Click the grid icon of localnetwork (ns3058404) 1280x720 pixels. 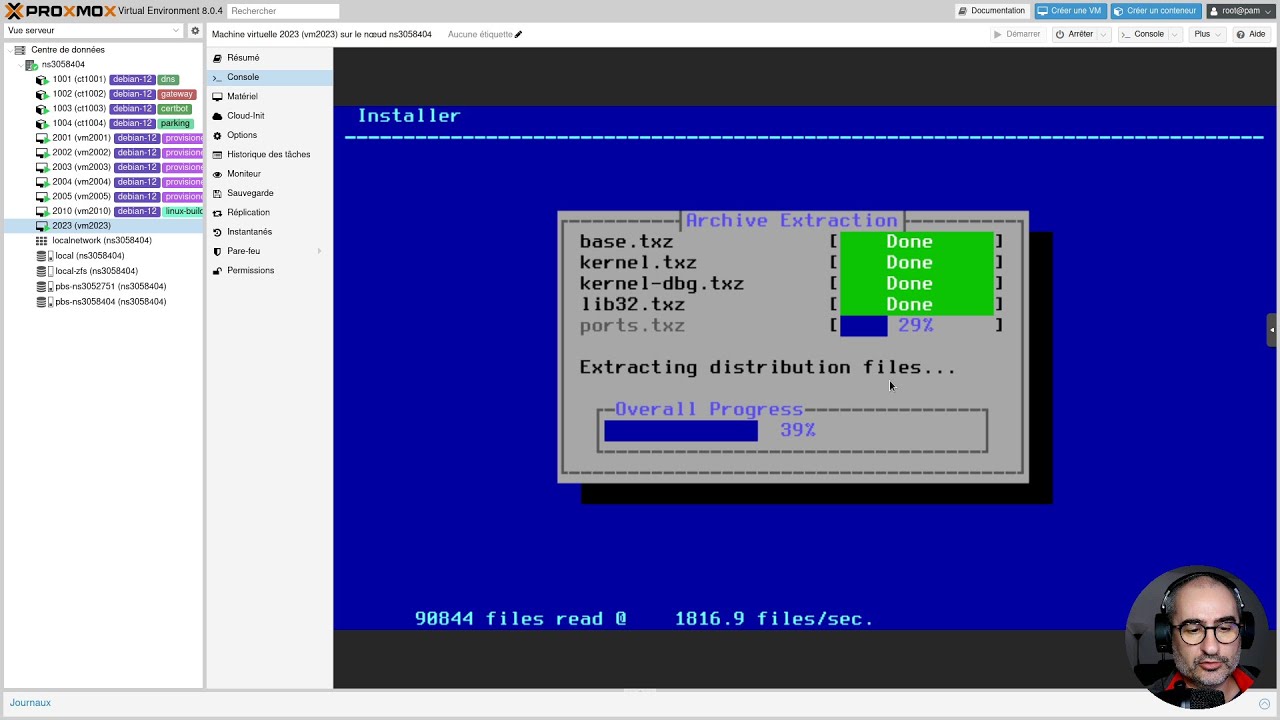pyautogui.click(x=42, y=241)
